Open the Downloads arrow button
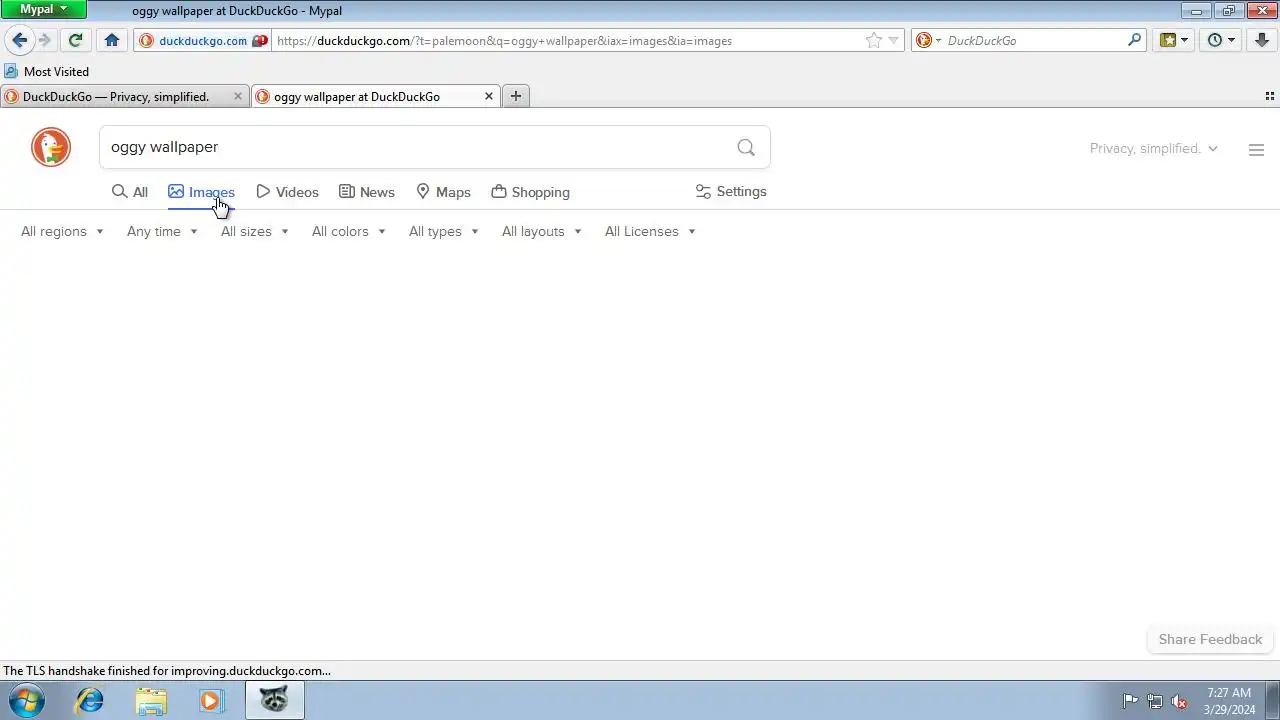The height and width of the screenshot is (720, 1280). point(1262,41)
